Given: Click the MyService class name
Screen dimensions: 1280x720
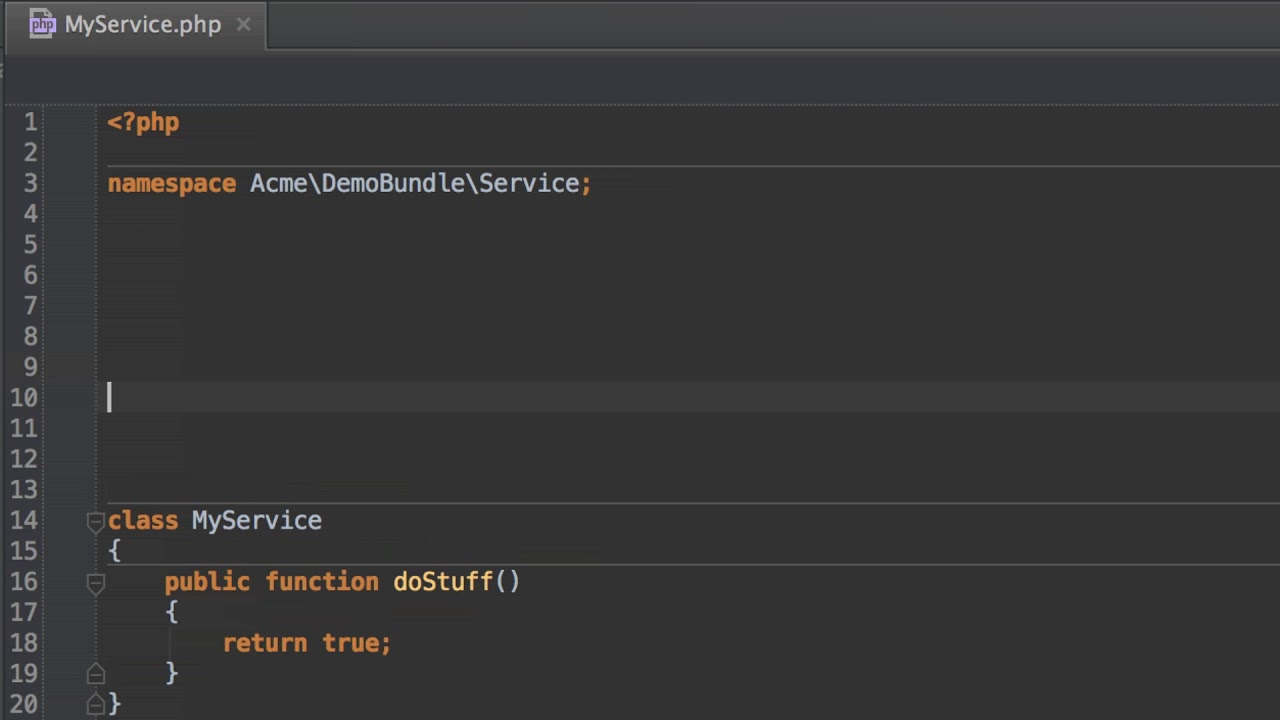Looking at the screenshot, I should (257, 521).
